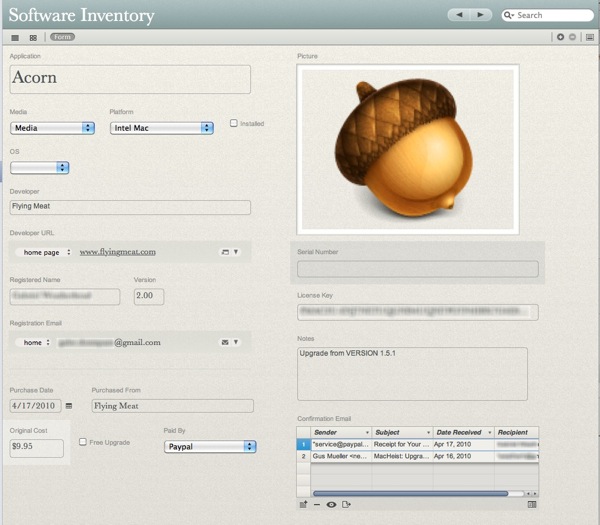
Task: Click the scrollbar left arrow
Action: 528,494
